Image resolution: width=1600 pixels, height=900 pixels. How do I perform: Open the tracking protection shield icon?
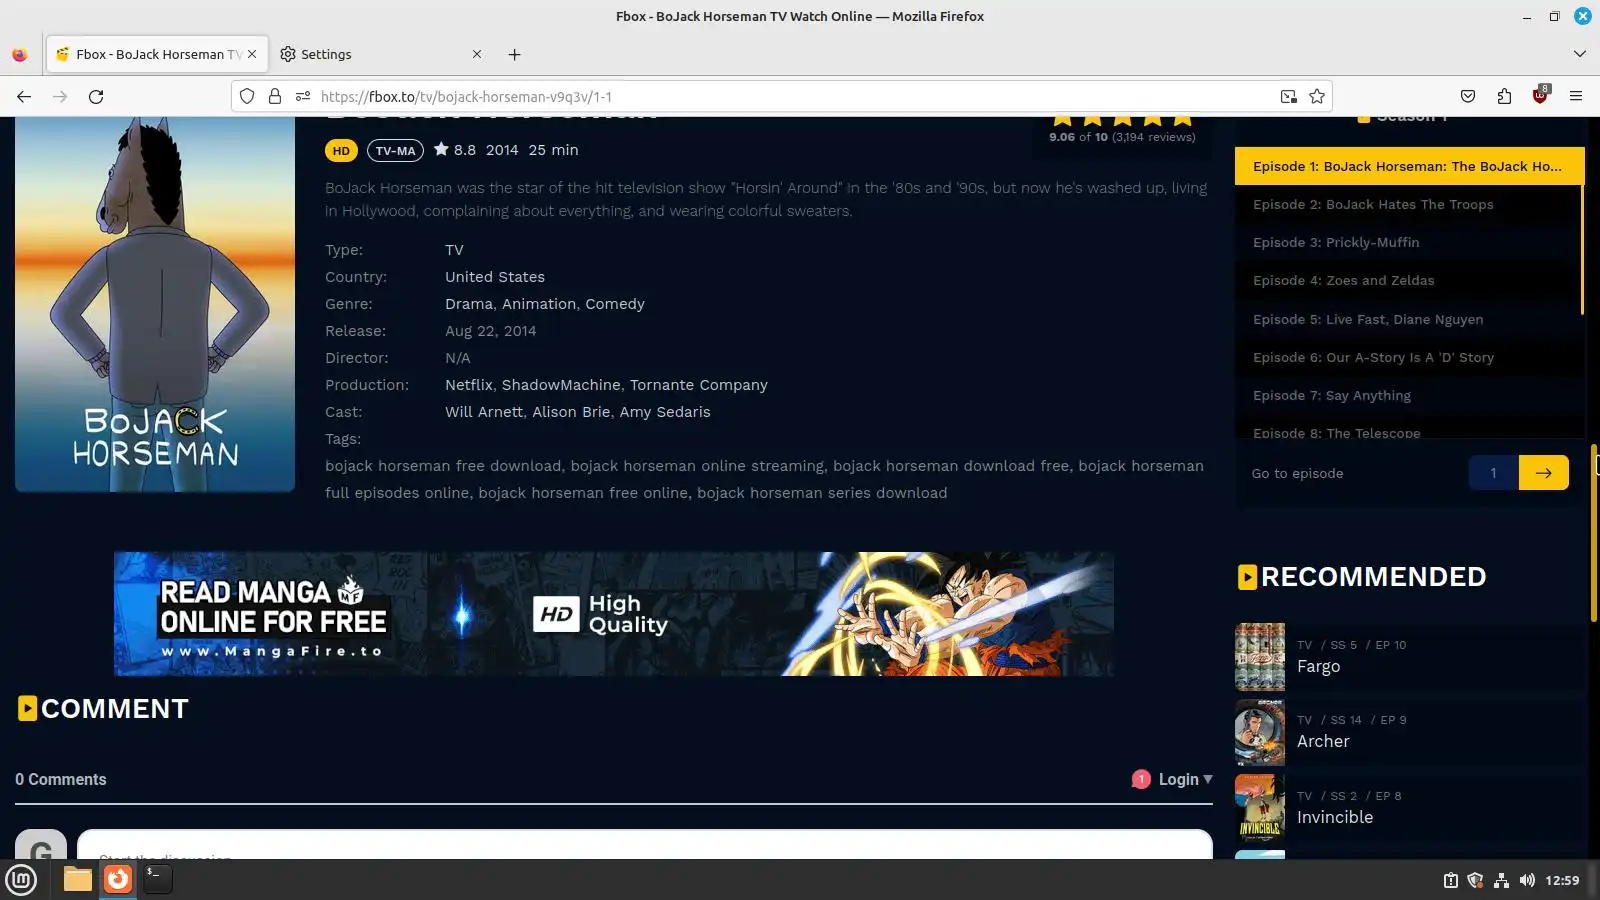pos(247,96)
